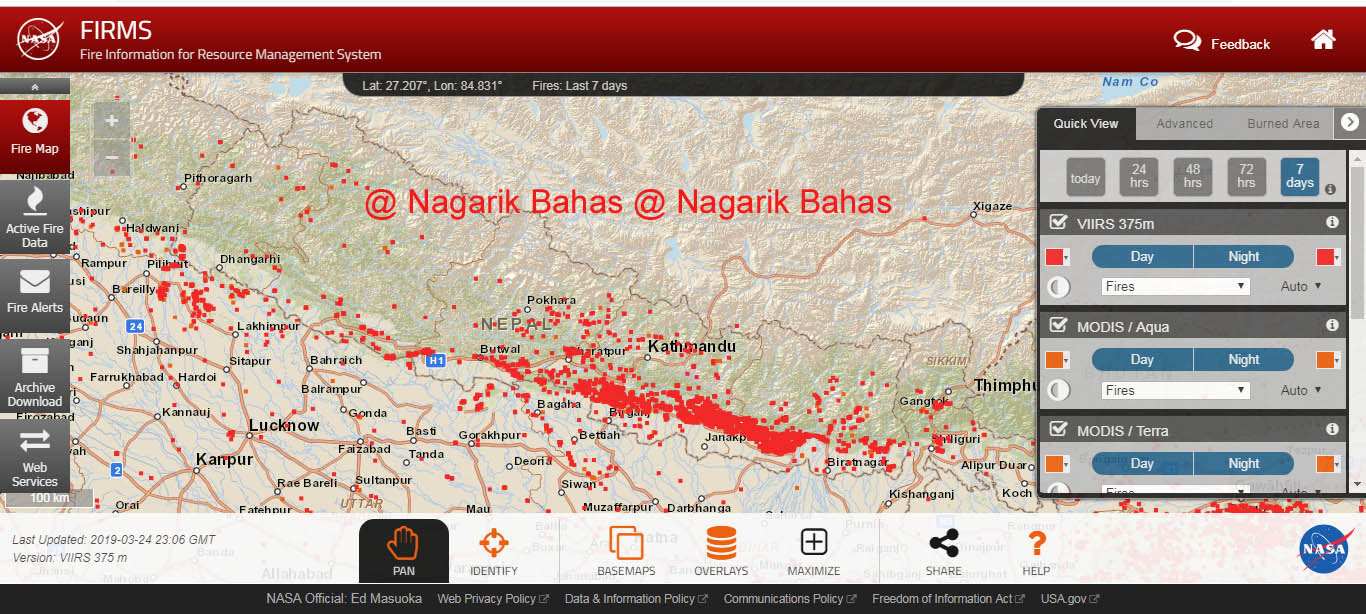Toggle the MODIS / Aqua layer checkbox
The width and height of the screenshot is (1366, 614).
pyautogui.click(x=1058, y=325)
